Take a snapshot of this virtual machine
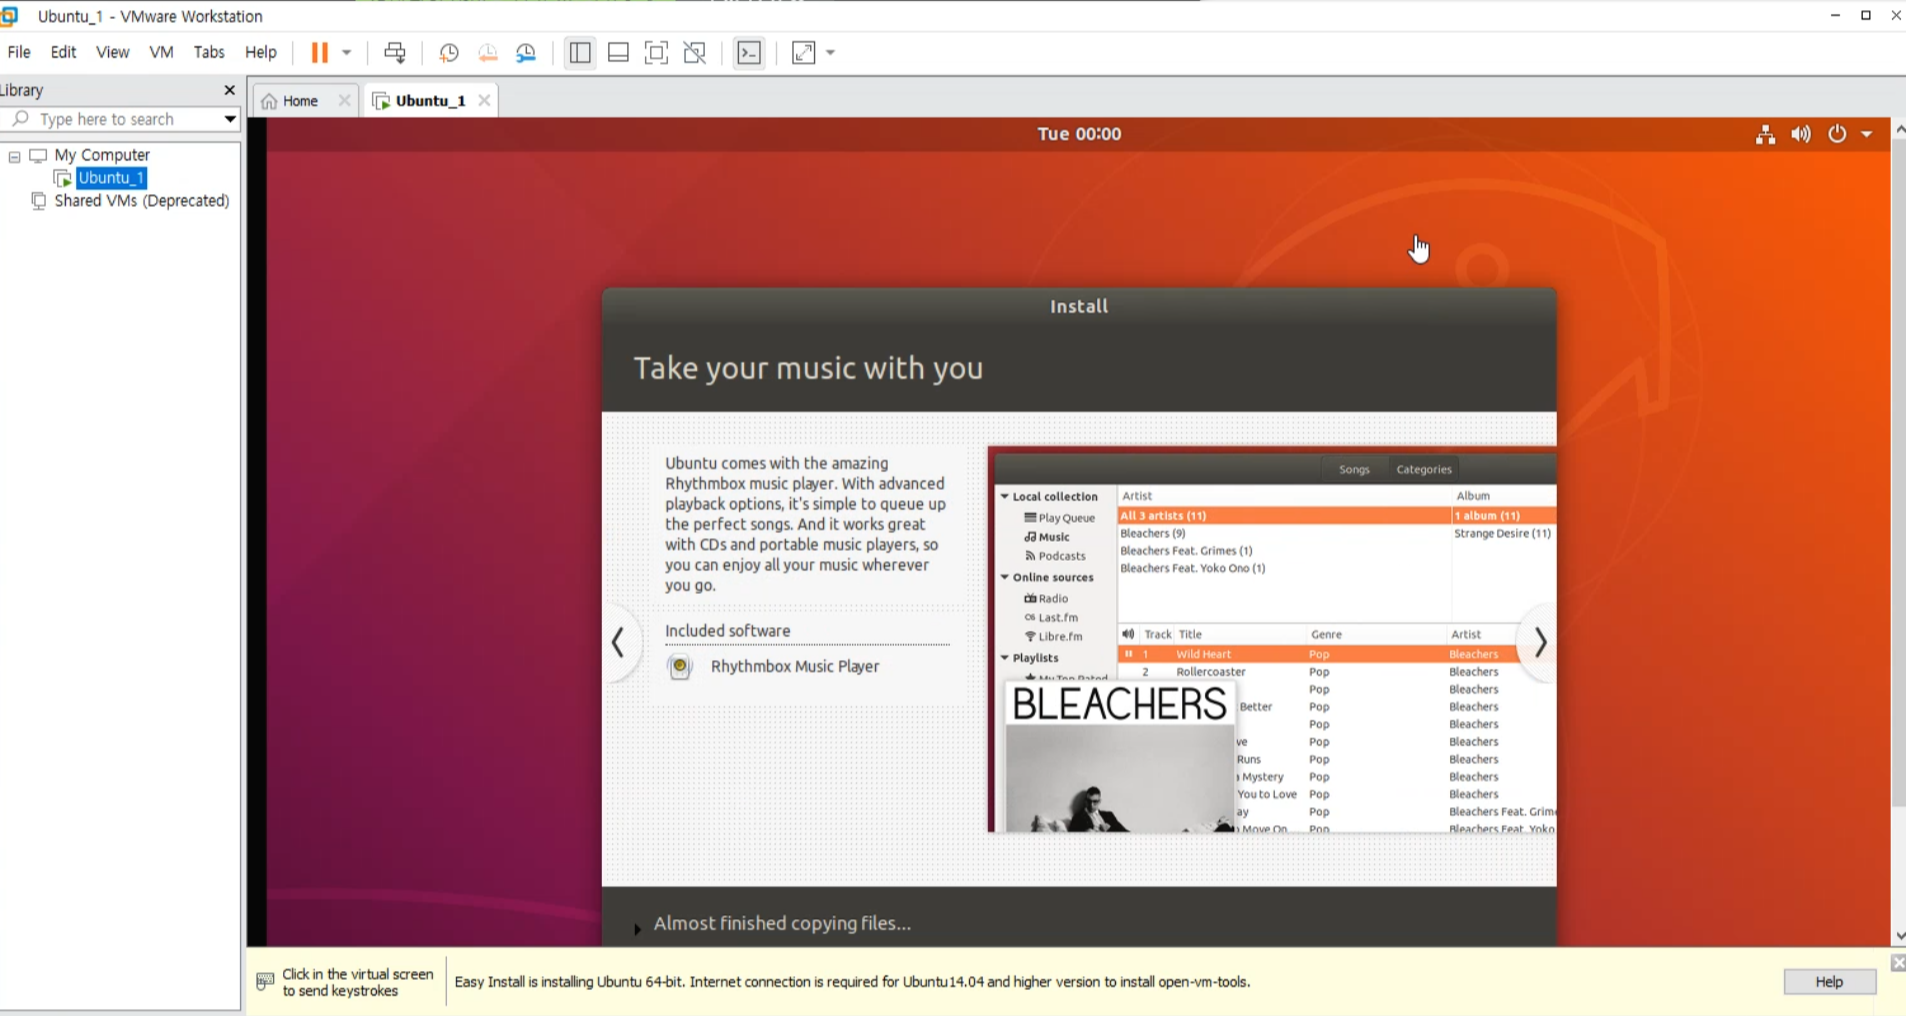1906x1016 pixels. [x=449, y=53]
